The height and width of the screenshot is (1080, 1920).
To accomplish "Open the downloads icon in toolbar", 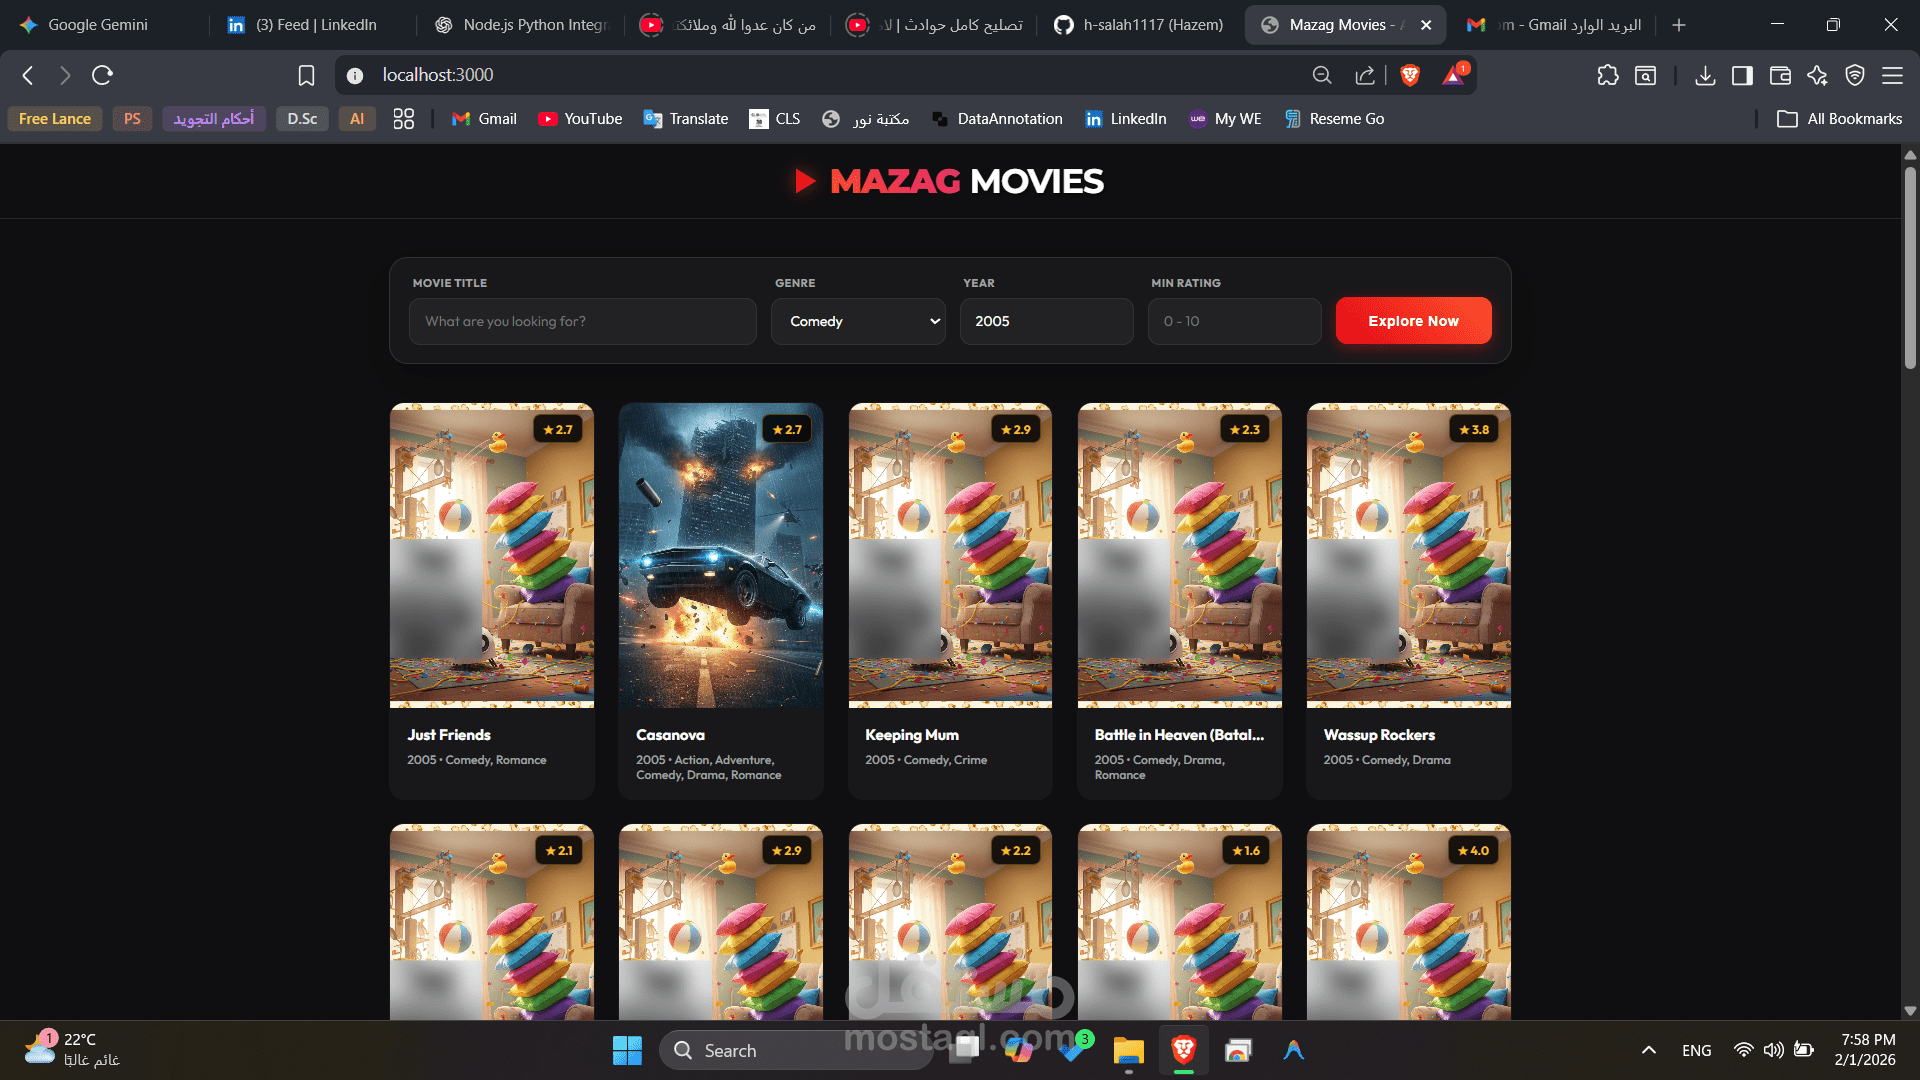I will [x=1705, y=75].
